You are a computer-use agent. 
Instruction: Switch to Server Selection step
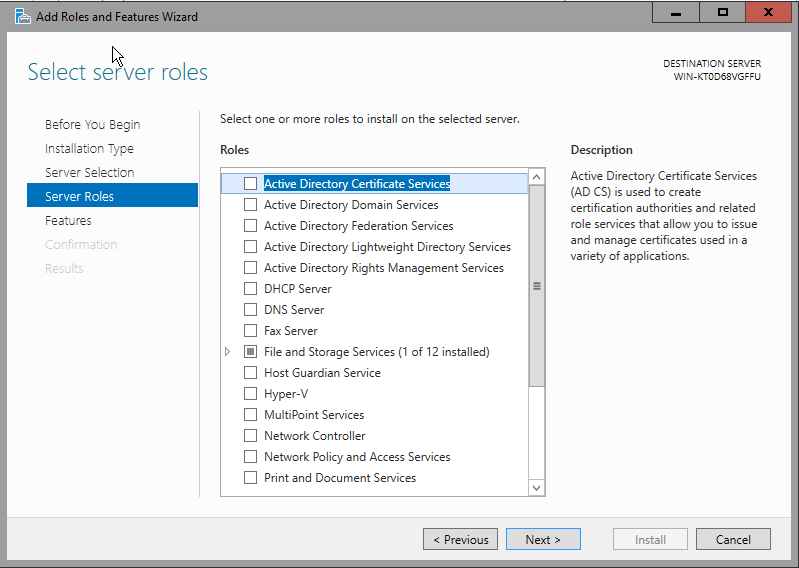89,173
